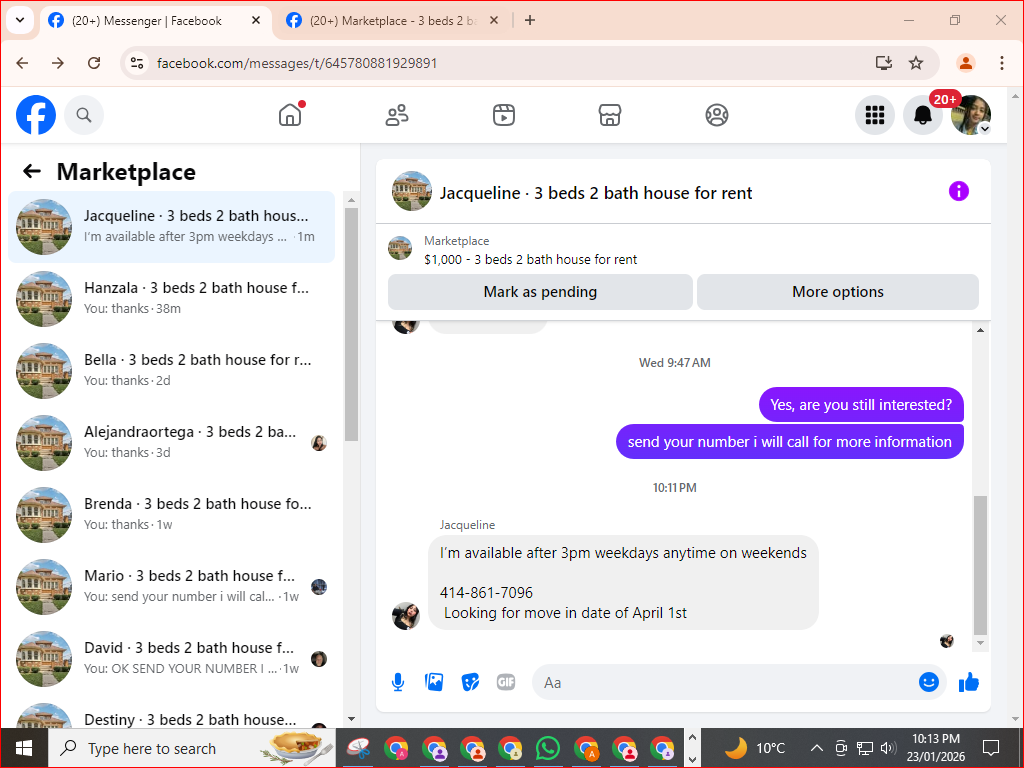Image resolution: width=1024 pixels, height=768 pixels.
Task: Click the chat header title Jacqueline listing
Action: coord(596,193)
